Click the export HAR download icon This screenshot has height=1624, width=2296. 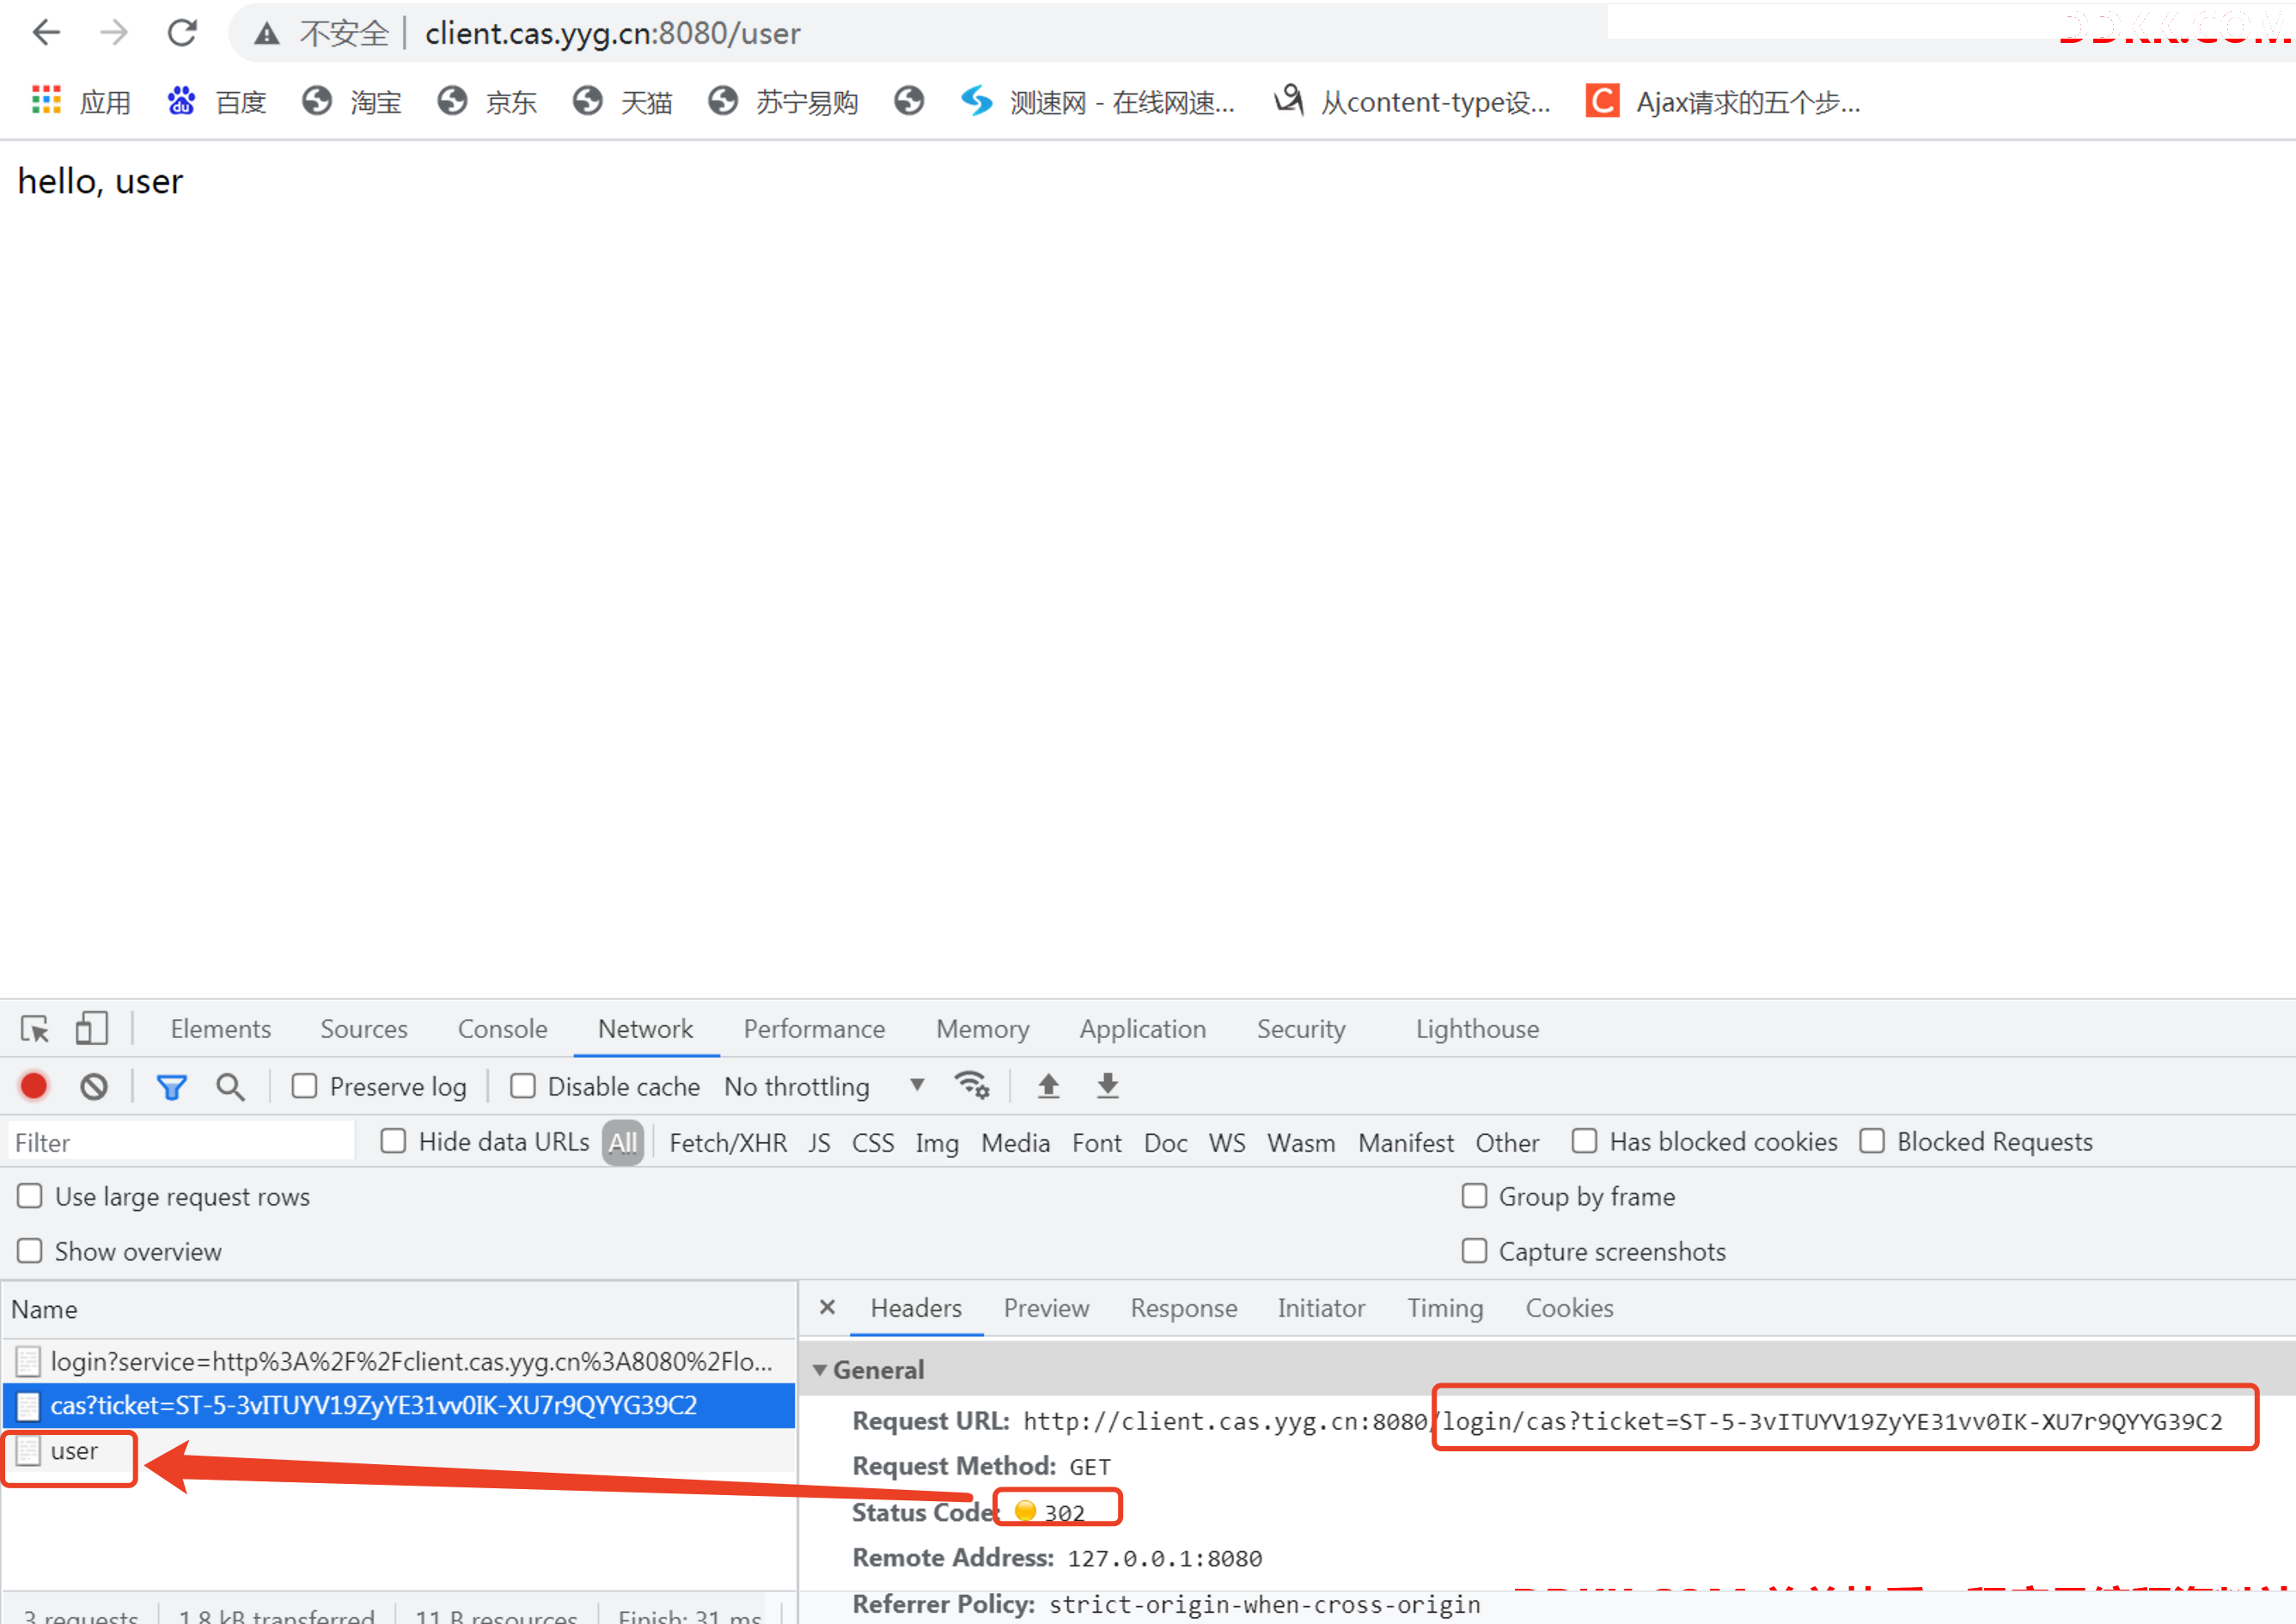[1107, 1085]
